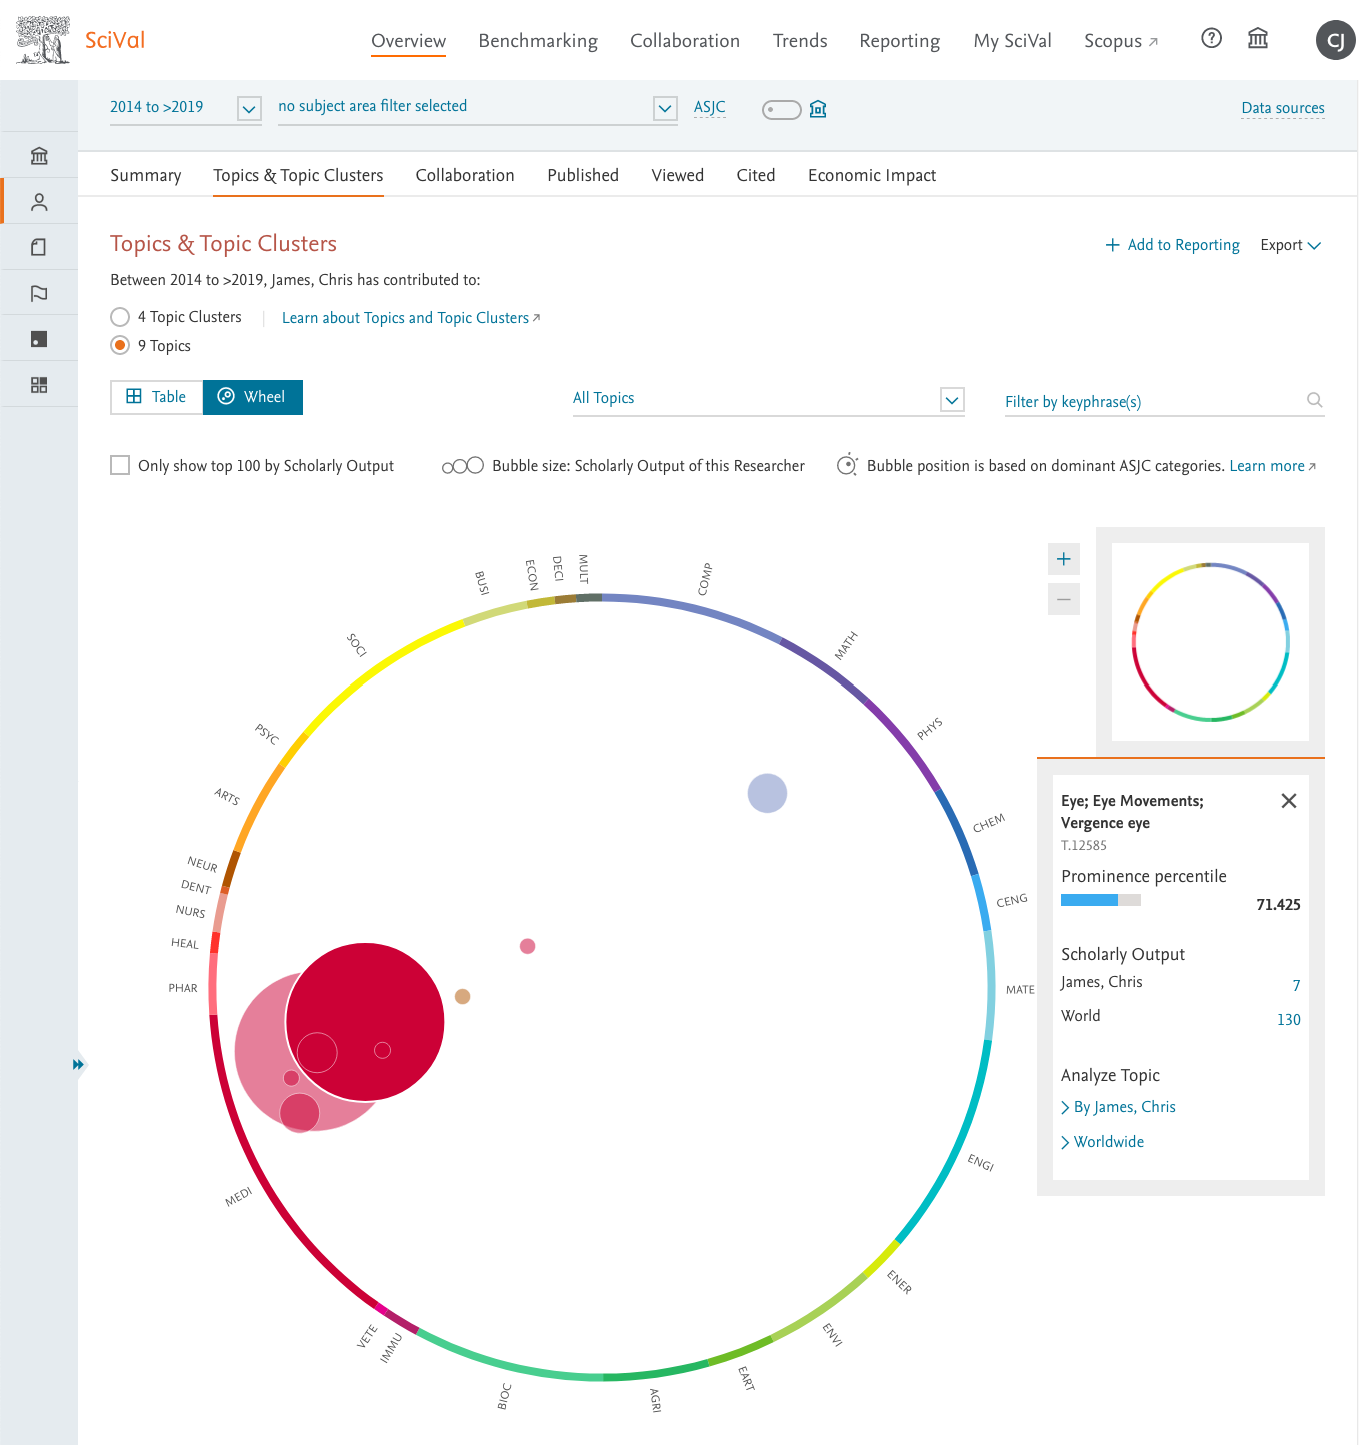1359x1445 pixels.
Task: Select the 9 Topics radio button
Action: coord(120,345)
